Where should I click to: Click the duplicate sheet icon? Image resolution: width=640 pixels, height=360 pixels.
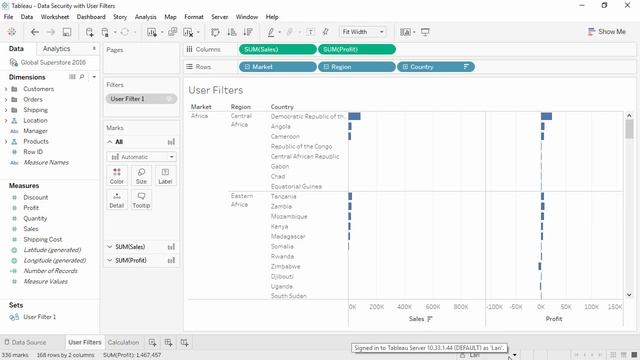pos(173,32)
